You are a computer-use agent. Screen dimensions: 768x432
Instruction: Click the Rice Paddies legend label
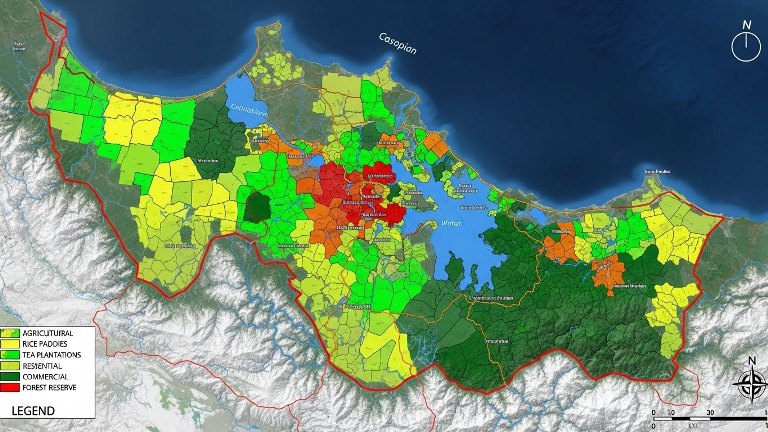46,344
